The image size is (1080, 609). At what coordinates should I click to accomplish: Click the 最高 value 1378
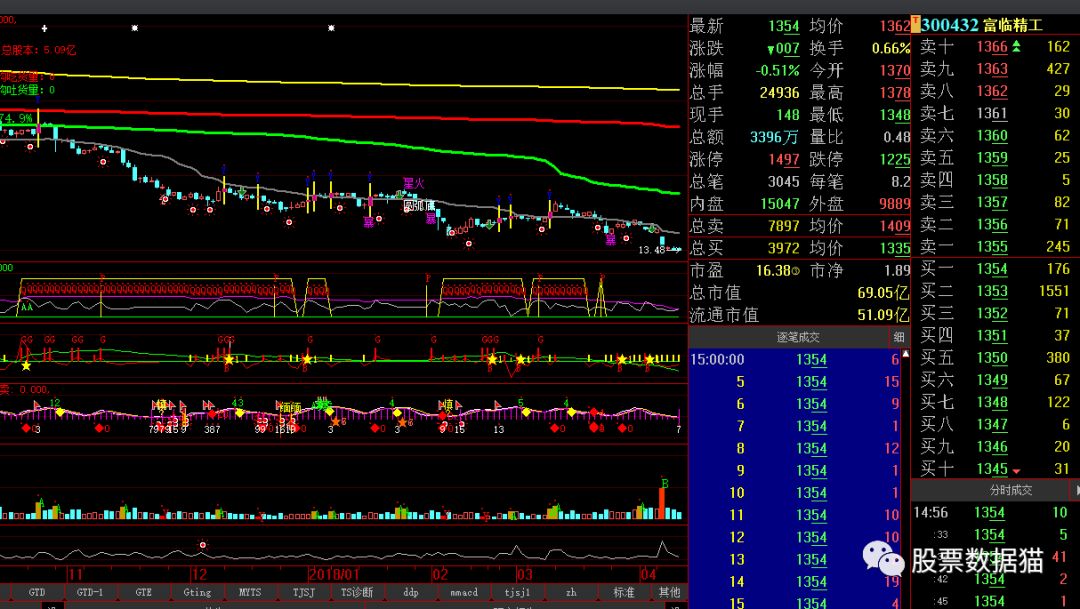coord(895,92)
